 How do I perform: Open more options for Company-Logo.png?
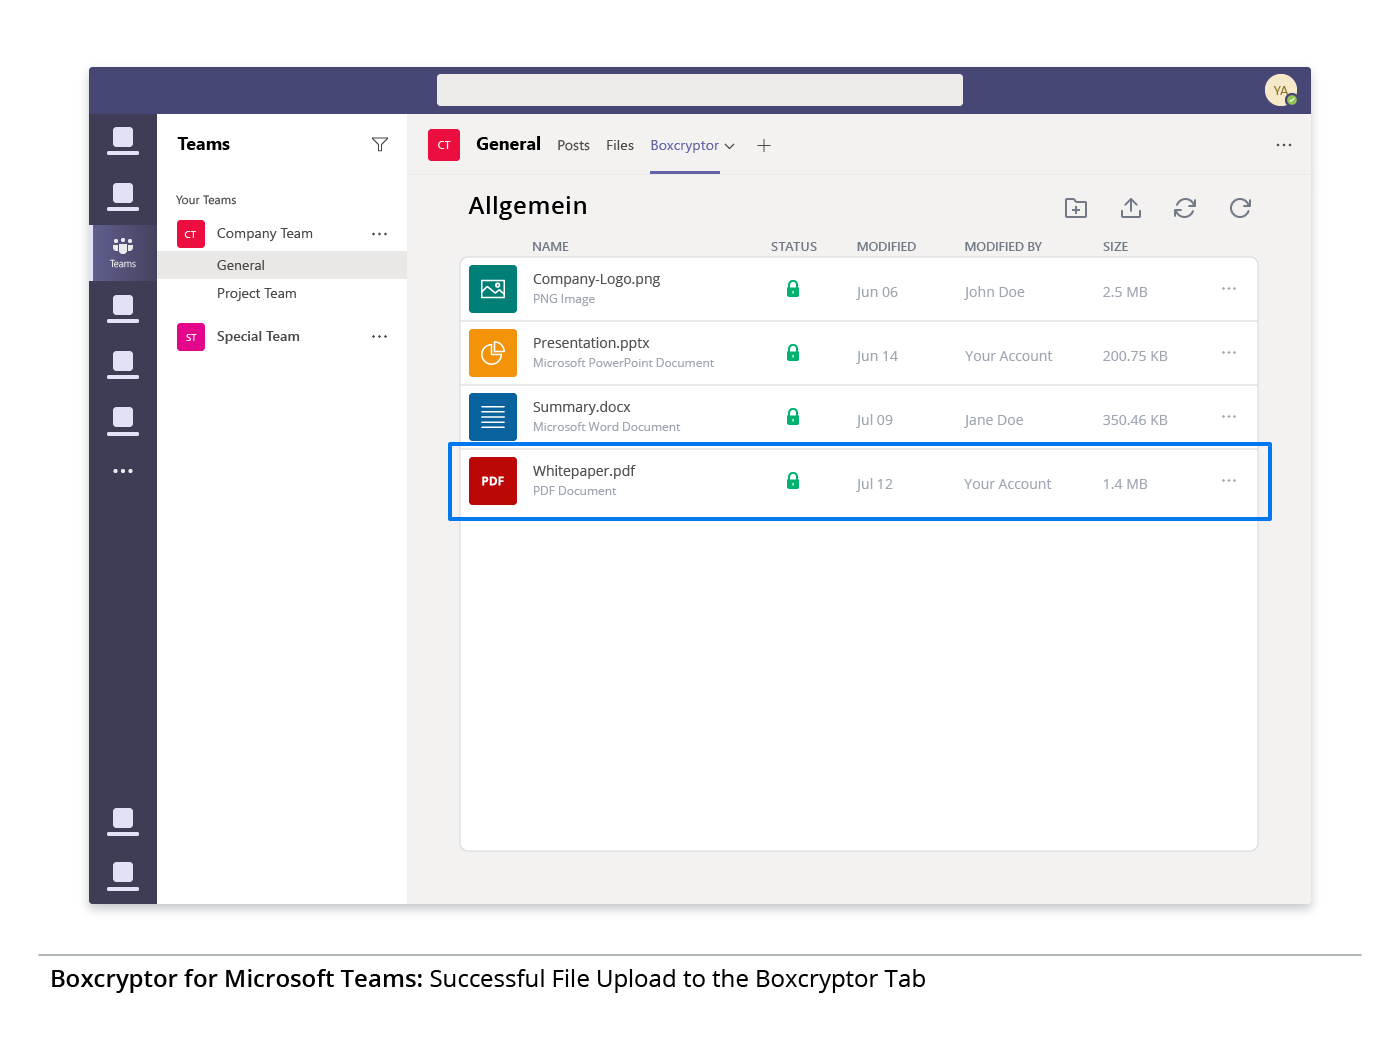click(x=1229, y=289)
